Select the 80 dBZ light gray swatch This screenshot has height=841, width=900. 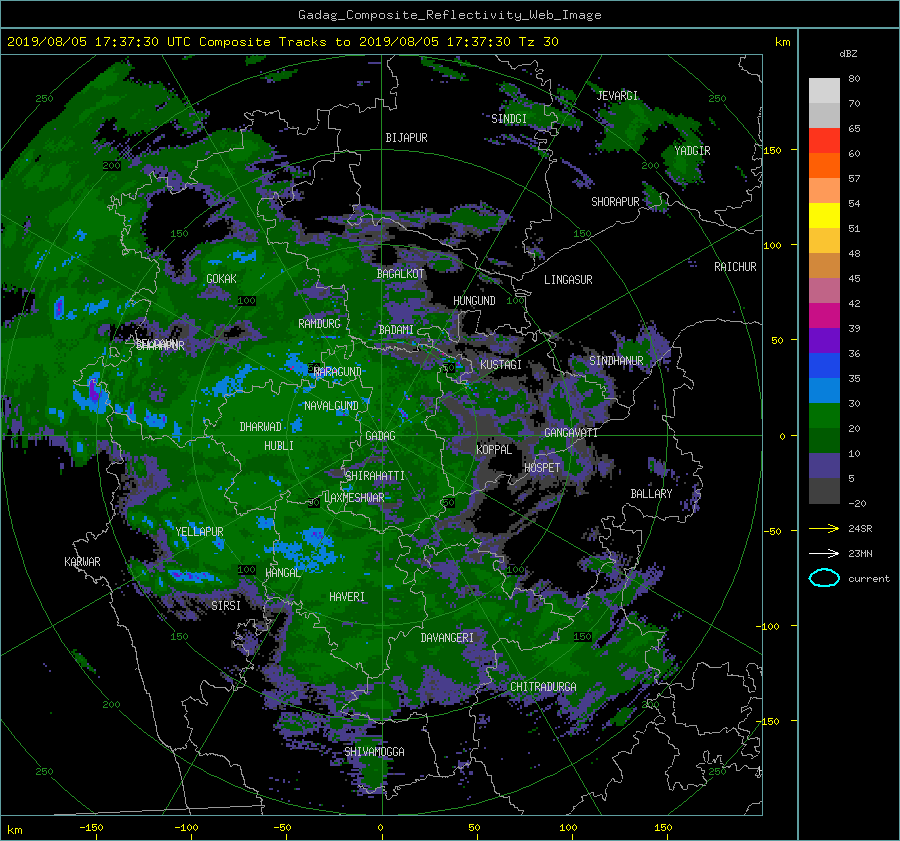[x=824, y=90]
